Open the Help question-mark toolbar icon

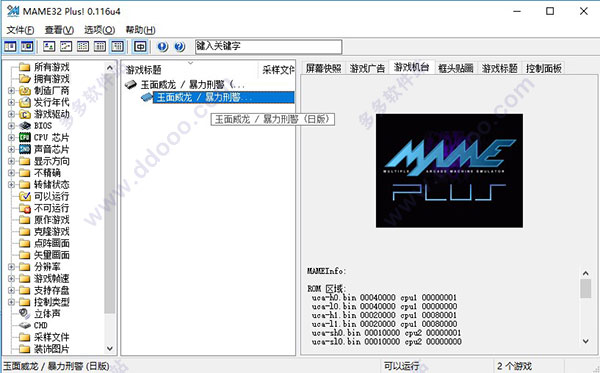[179, 47]
